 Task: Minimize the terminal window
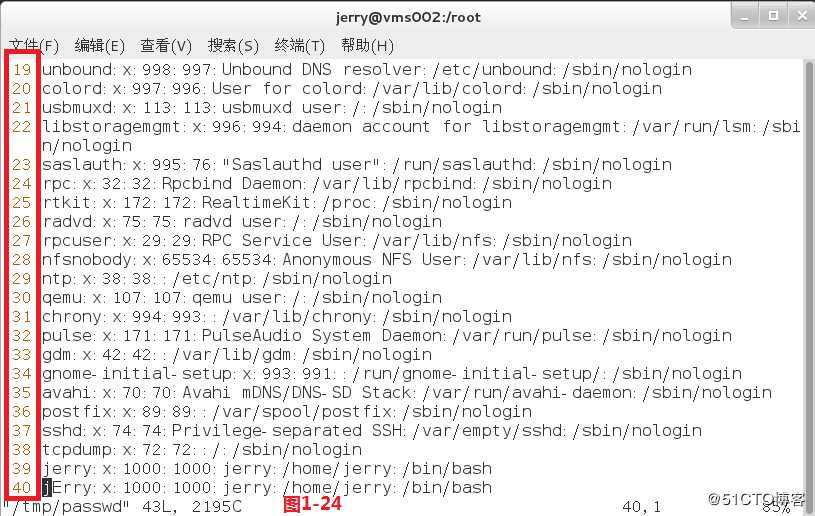point(745,16)
